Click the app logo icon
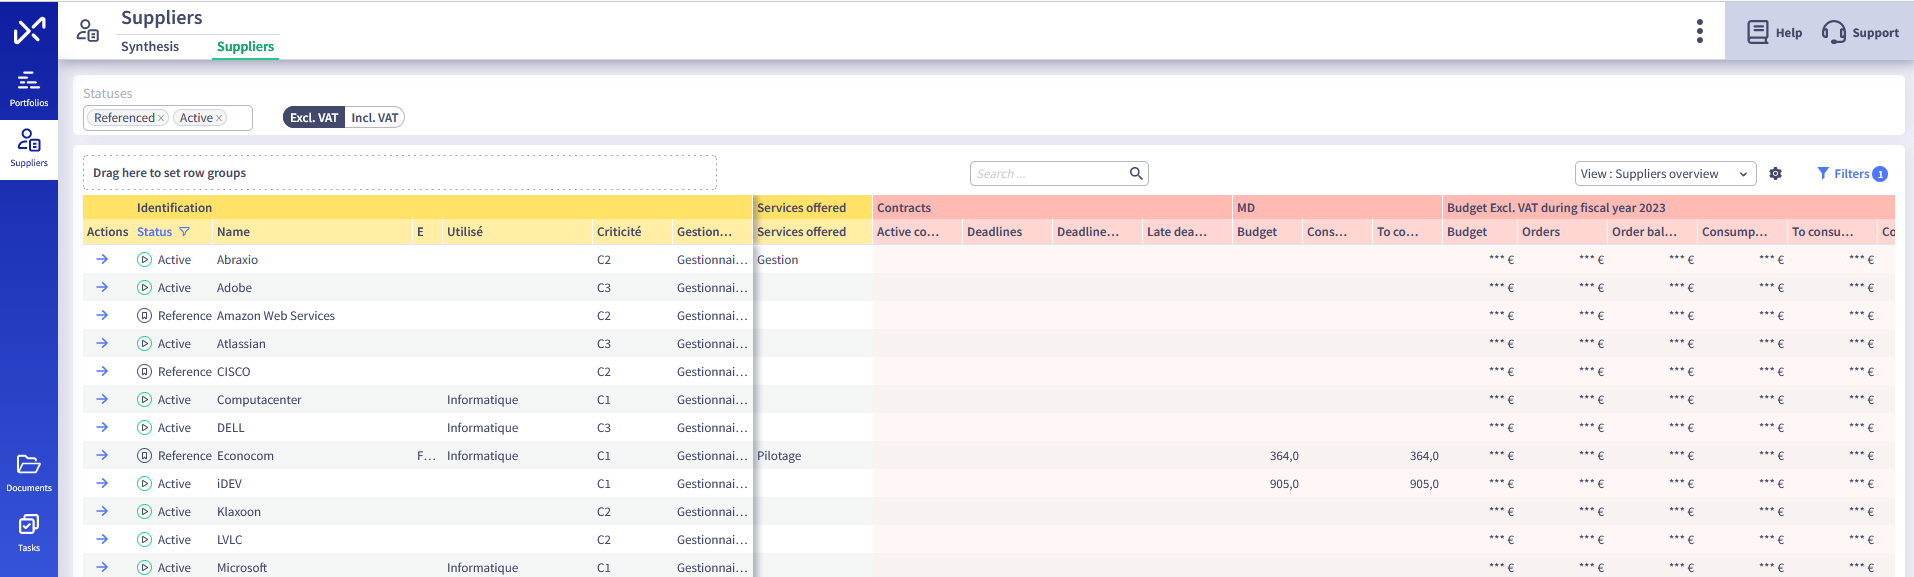The image size is (1914, 577). (29, 31)
